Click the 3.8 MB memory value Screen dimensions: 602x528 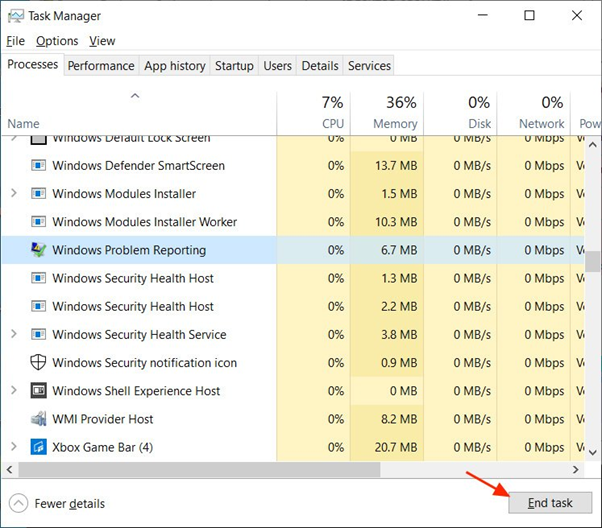pyautogui.click(x=399, y=334)
